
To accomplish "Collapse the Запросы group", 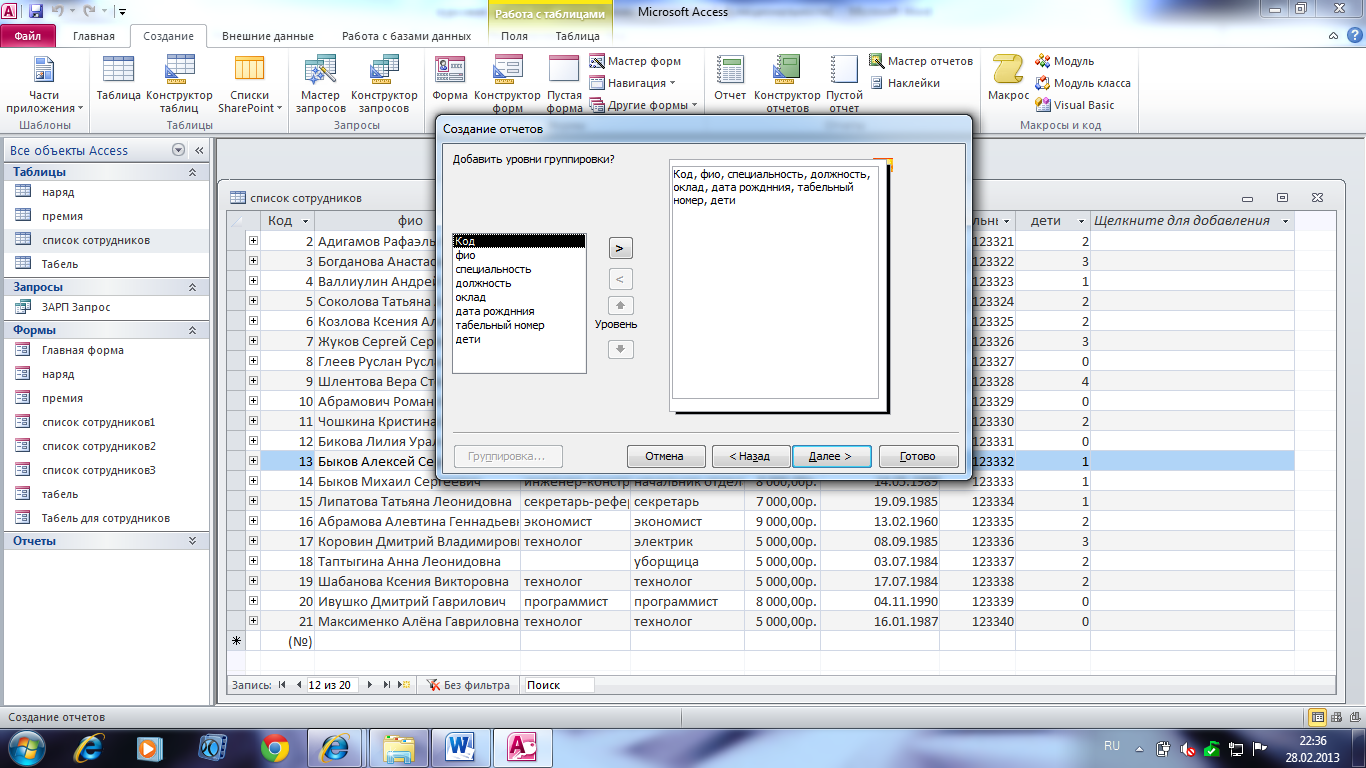I will [192, 287].
